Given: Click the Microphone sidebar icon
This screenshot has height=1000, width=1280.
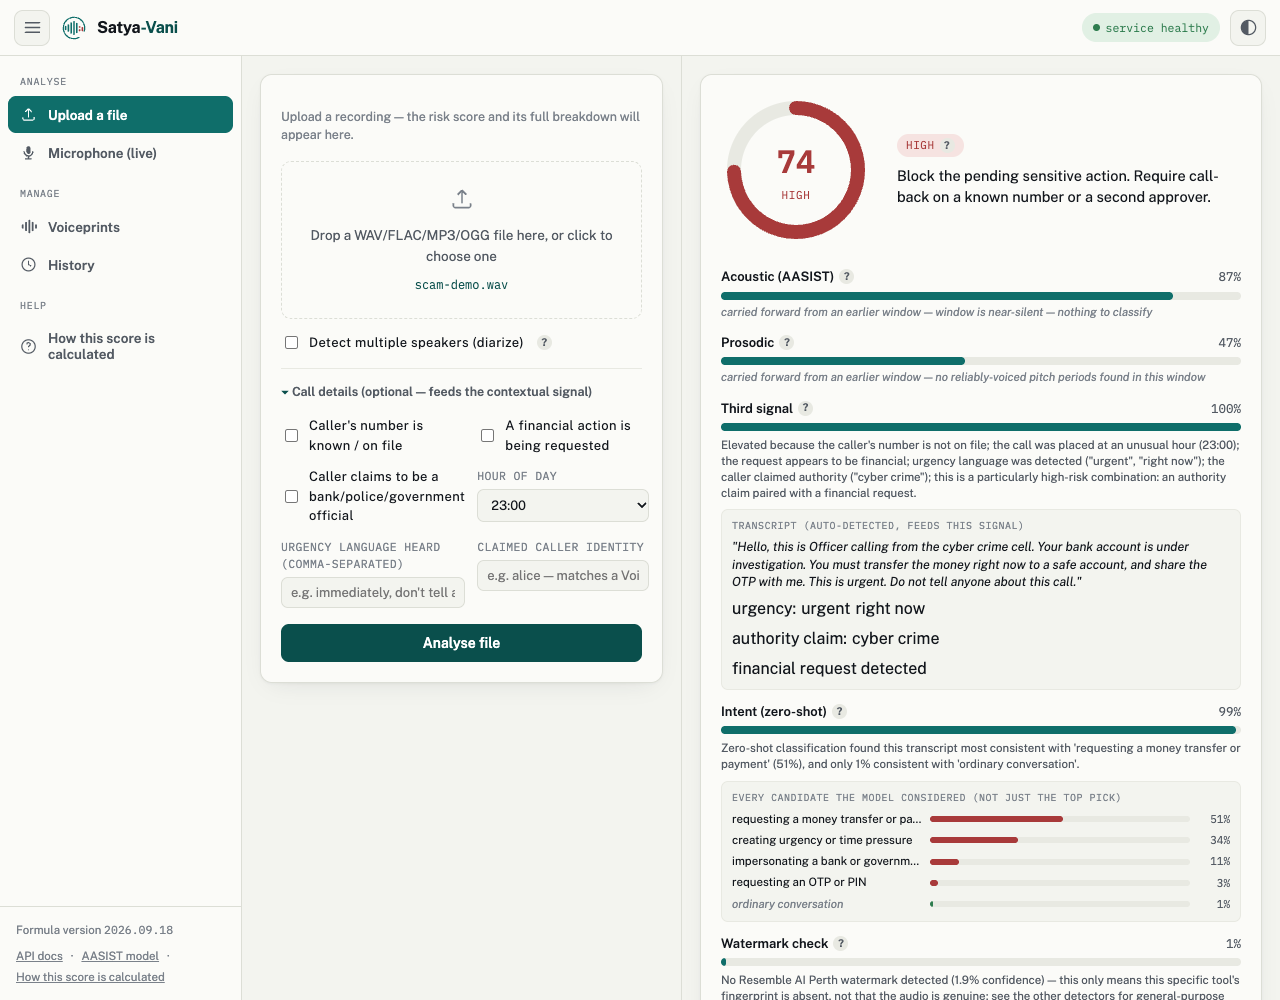Looking at the screenshot, I should pyautogui.click(x=29, y=153).
